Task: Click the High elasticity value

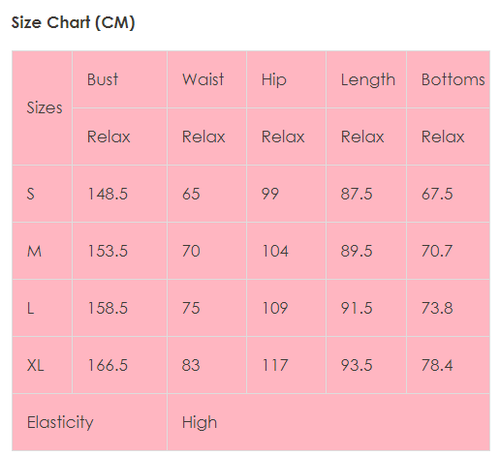Action: tap(199, 422)
